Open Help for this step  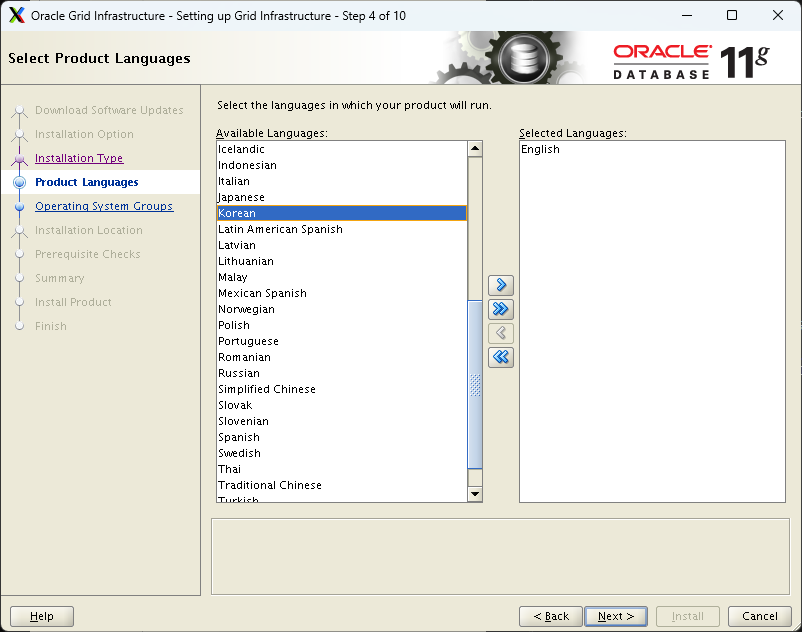(x=42, y=616)
